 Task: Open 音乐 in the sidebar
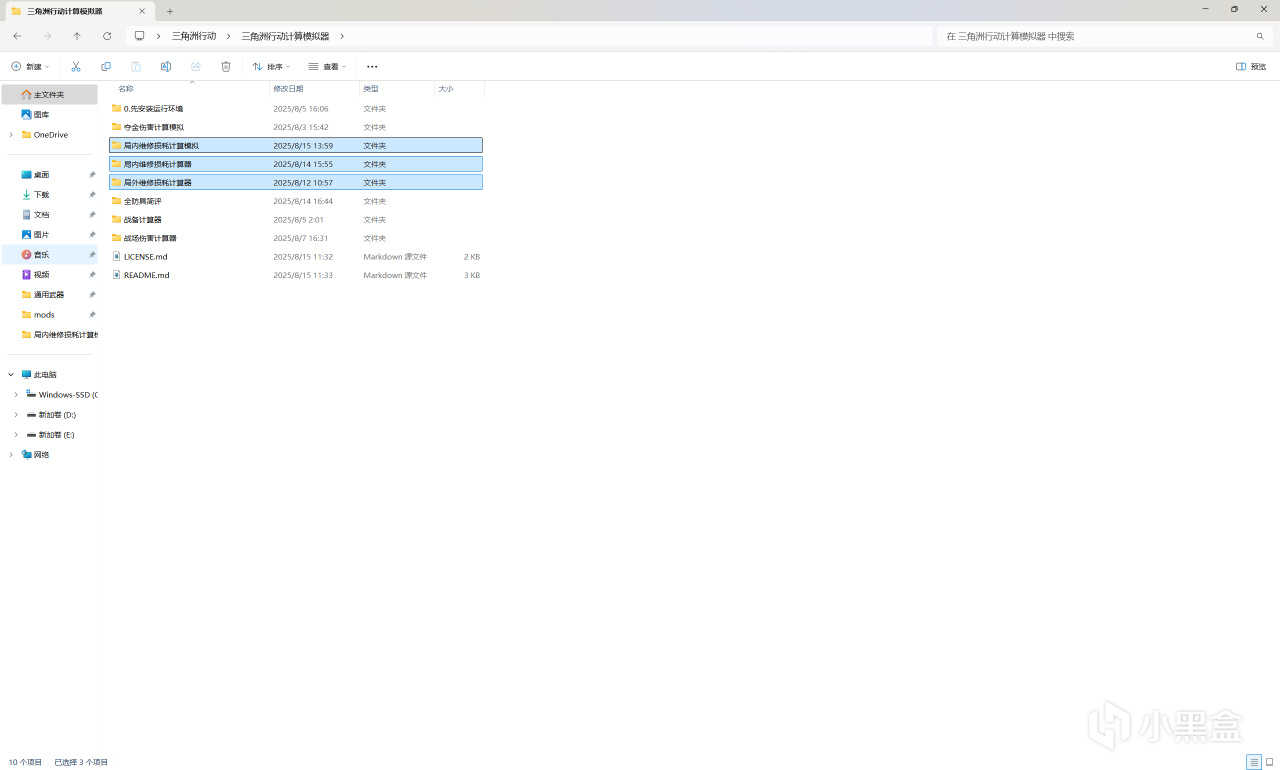(x=50, y=255)
